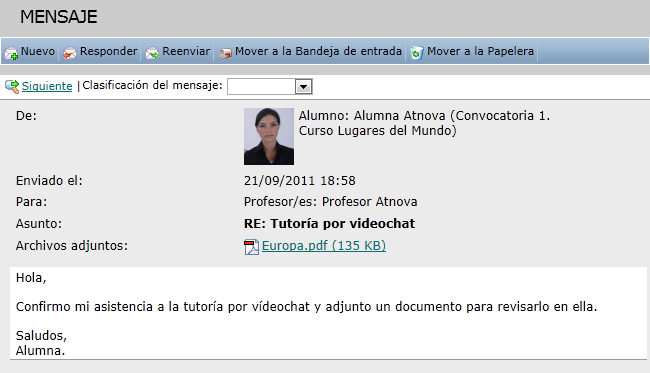Click the message line starting 'Confirmo mi asistencia'
Screen dimensions: 650x373
coord(306,307)
